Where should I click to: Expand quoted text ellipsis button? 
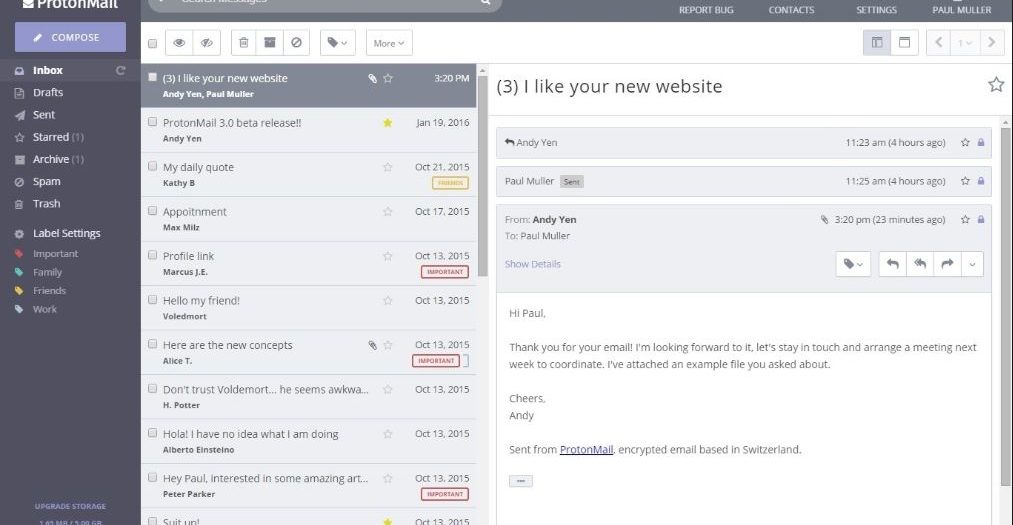[521, 481]
